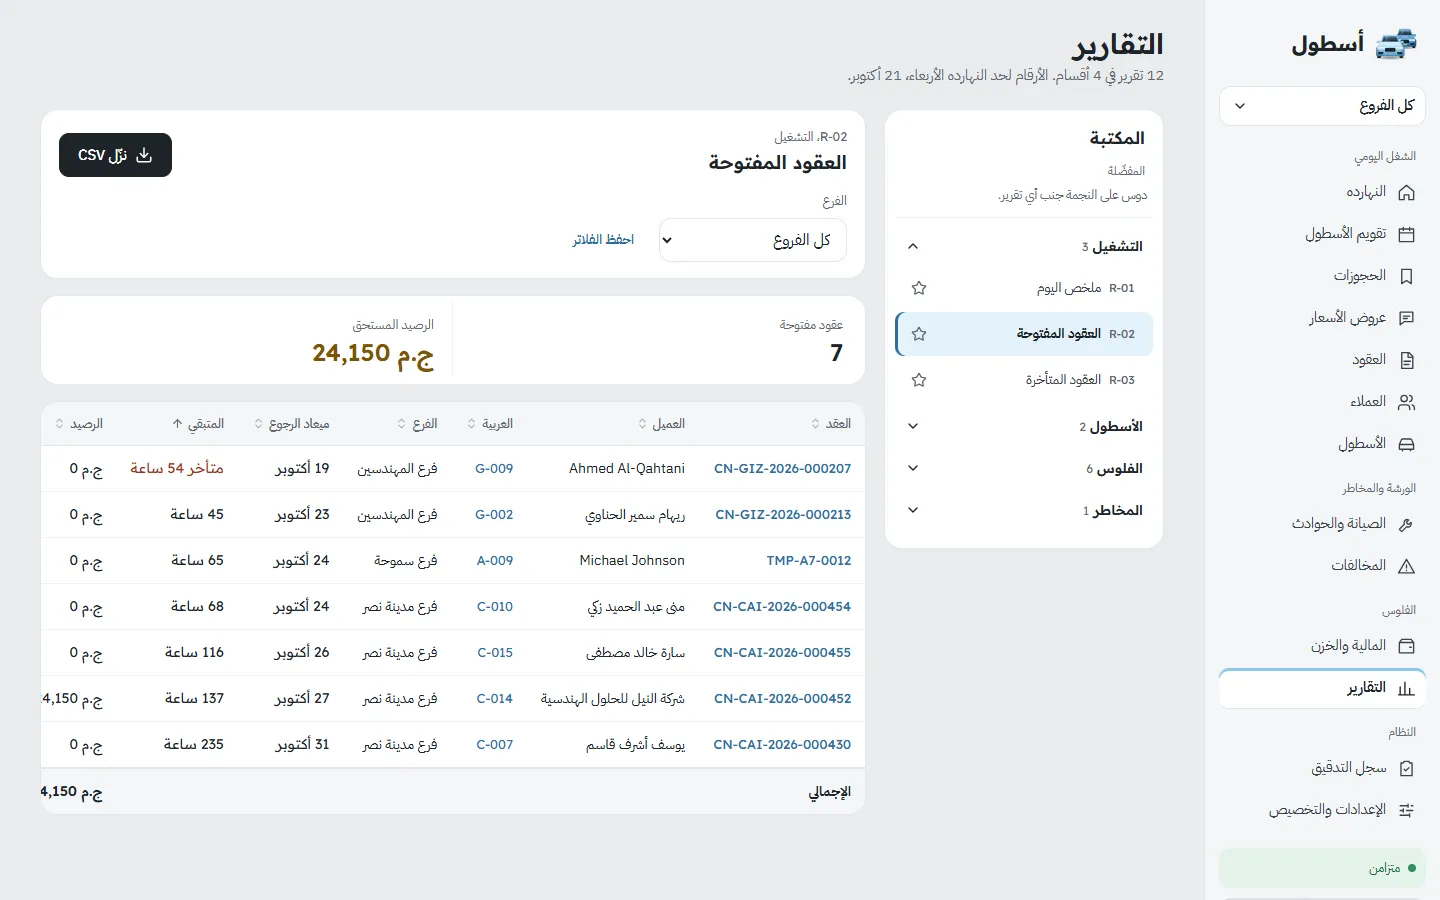Click the document icon for العقود

point(1406,360)
